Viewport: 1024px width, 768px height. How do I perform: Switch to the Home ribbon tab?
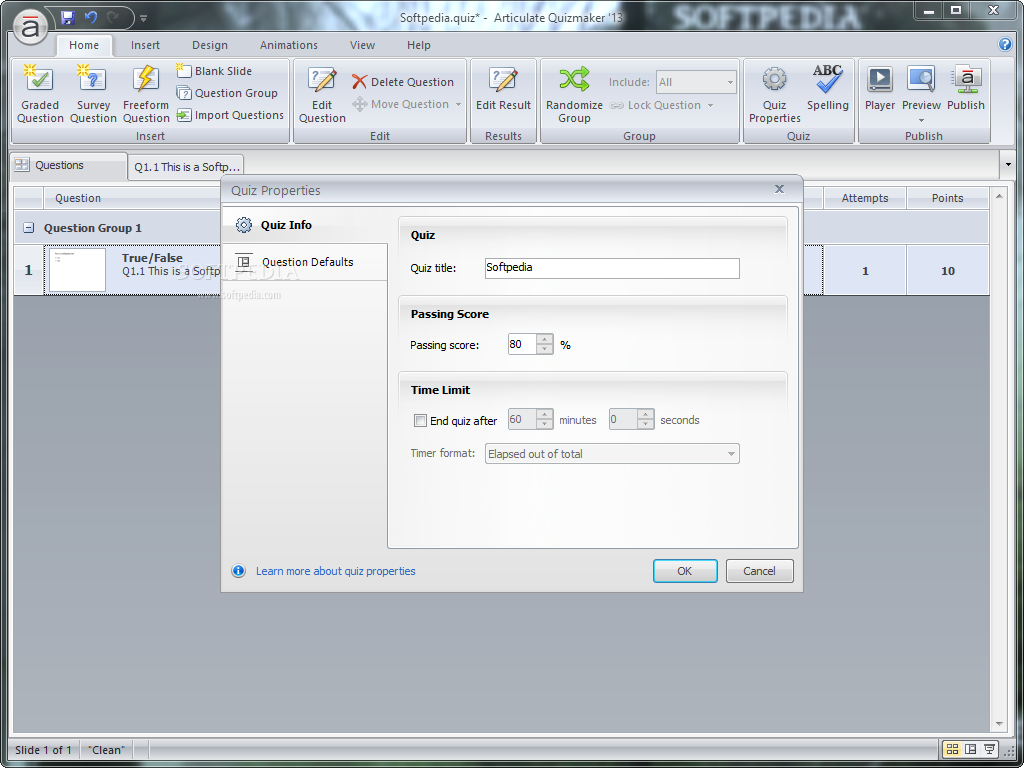(84, 45)
